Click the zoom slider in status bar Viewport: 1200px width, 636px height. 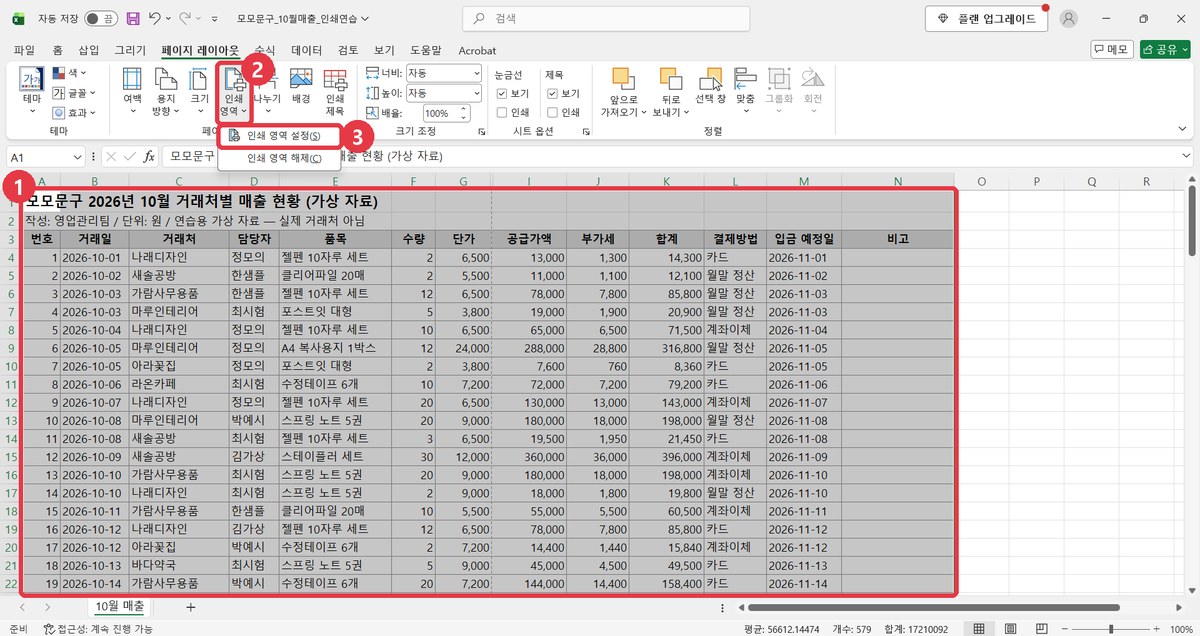[x=1111, y=629]
